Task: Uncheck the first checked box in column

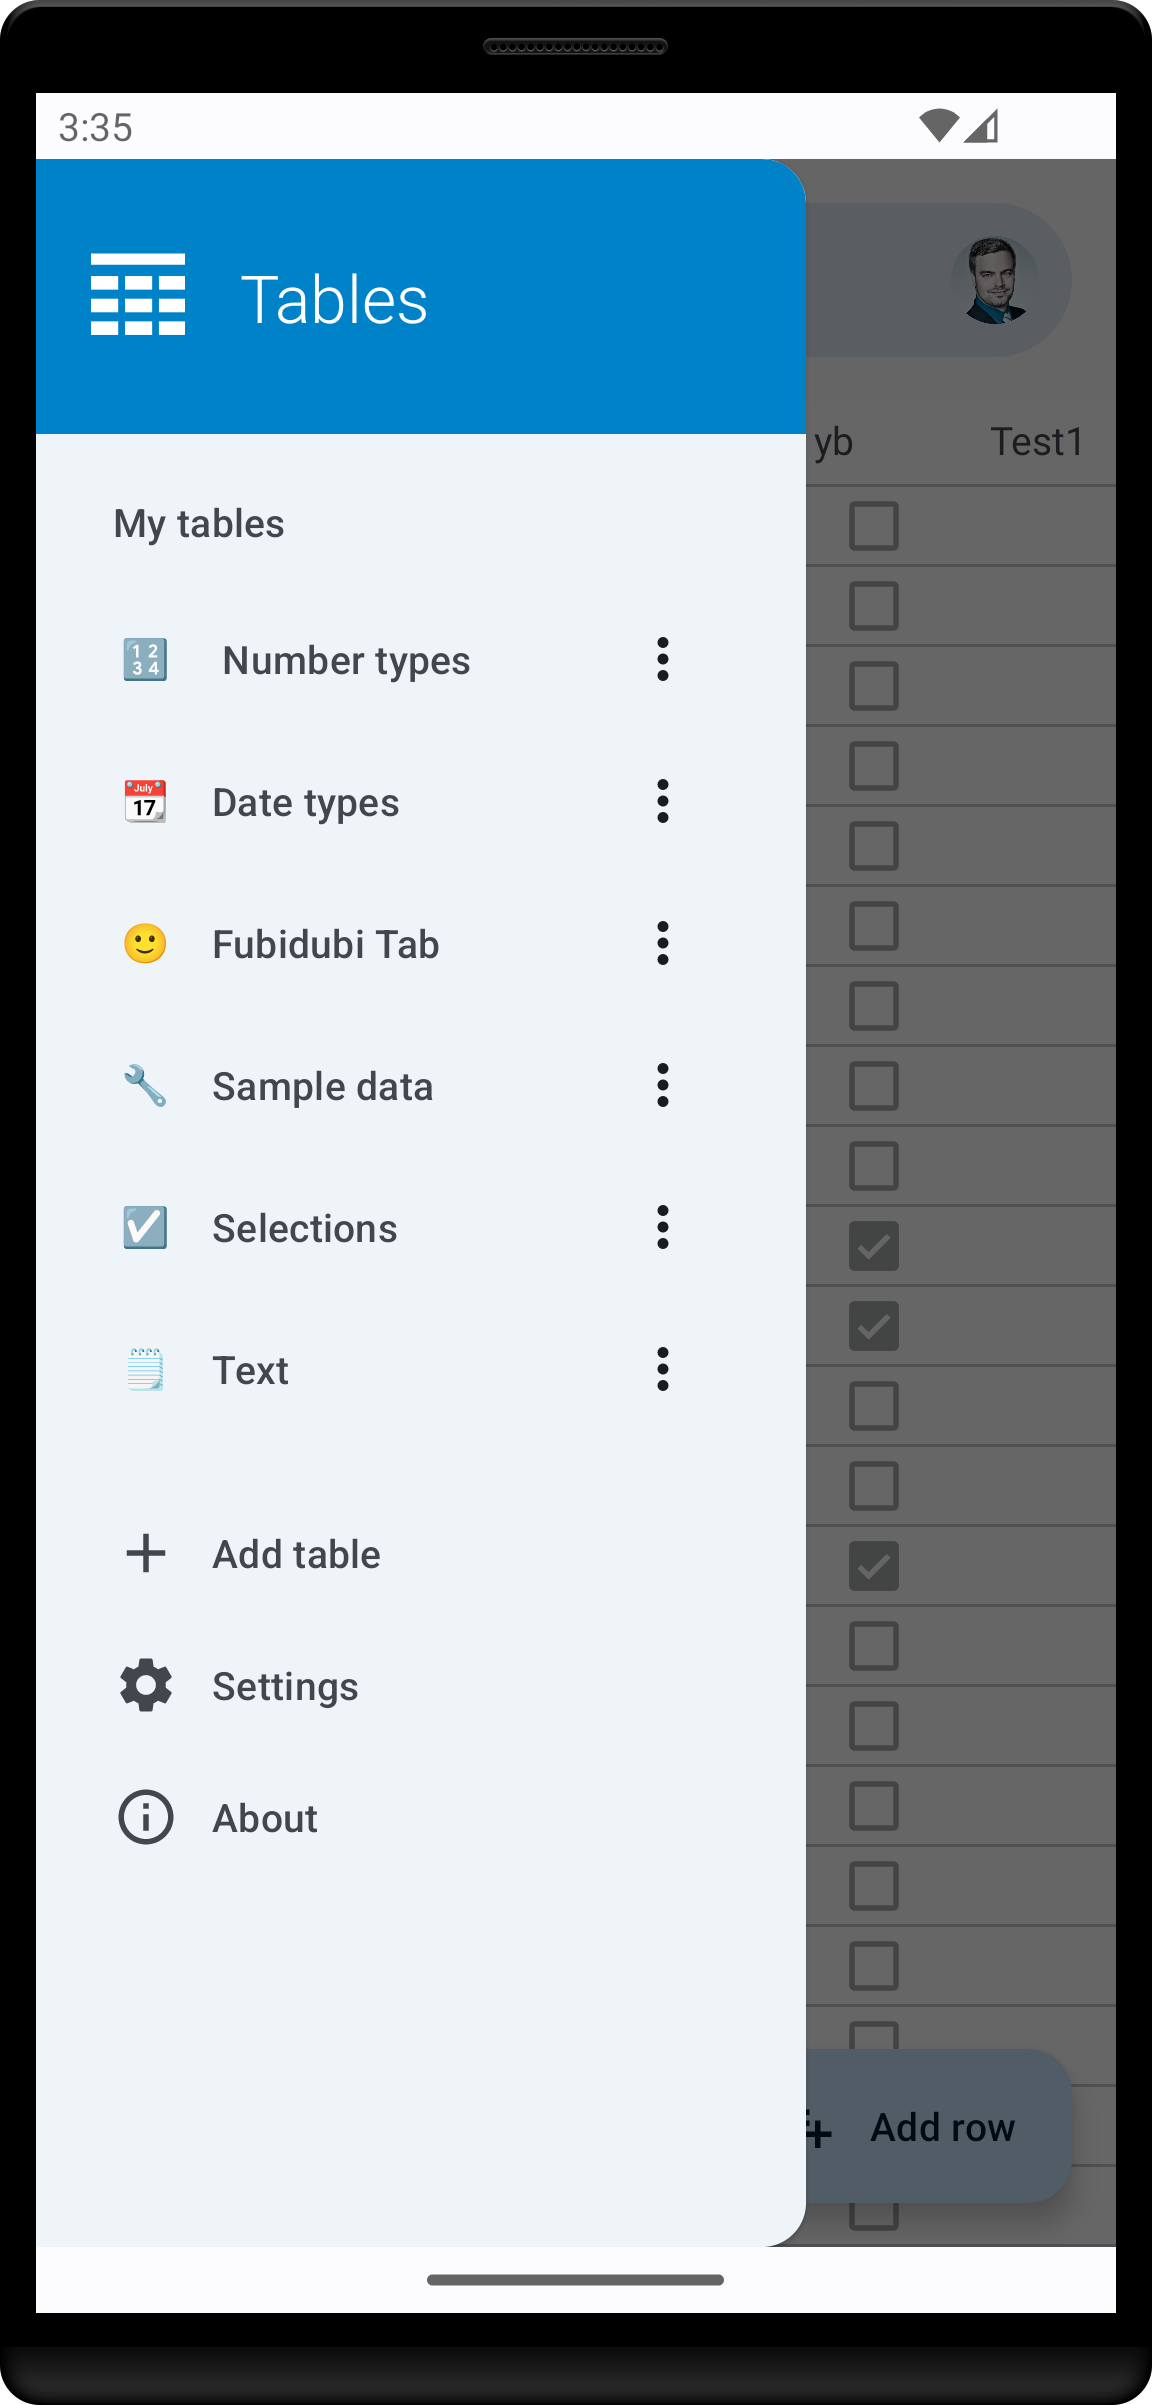Action: pyautogui.click(x=874, y=1246)
